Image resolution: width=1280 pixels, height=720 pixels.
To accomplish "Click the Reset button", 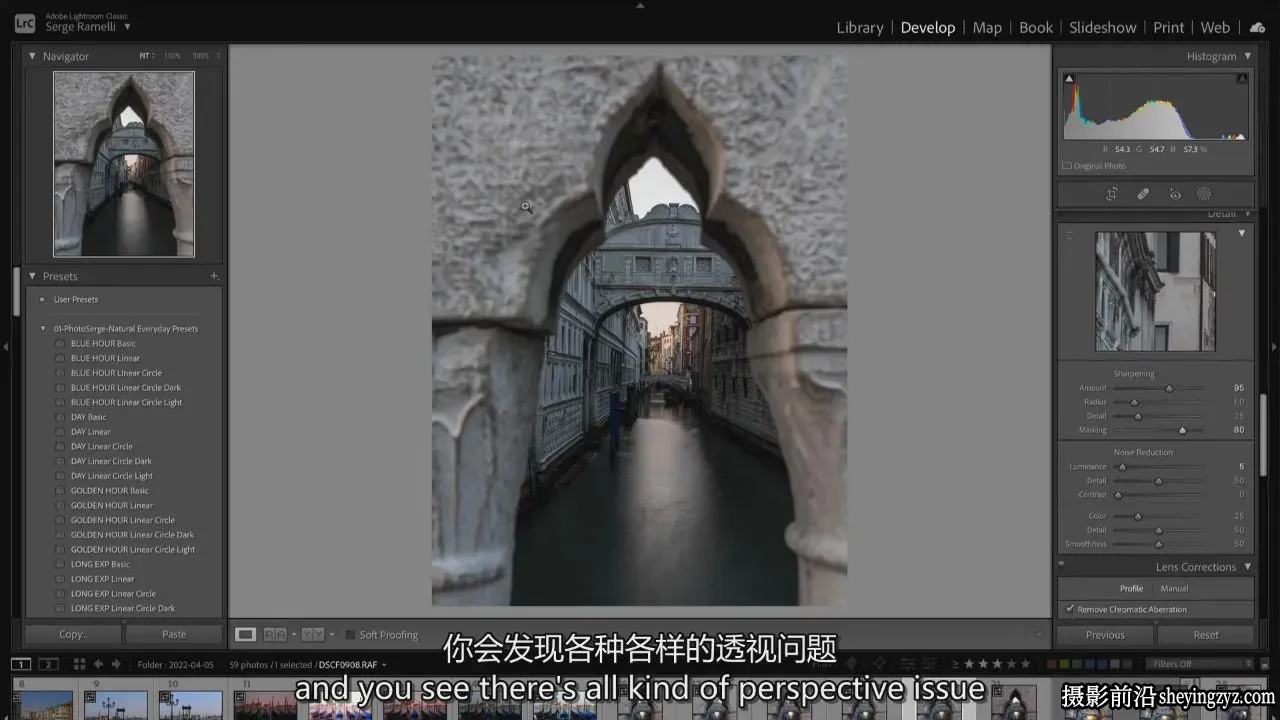I will 1206,634.
